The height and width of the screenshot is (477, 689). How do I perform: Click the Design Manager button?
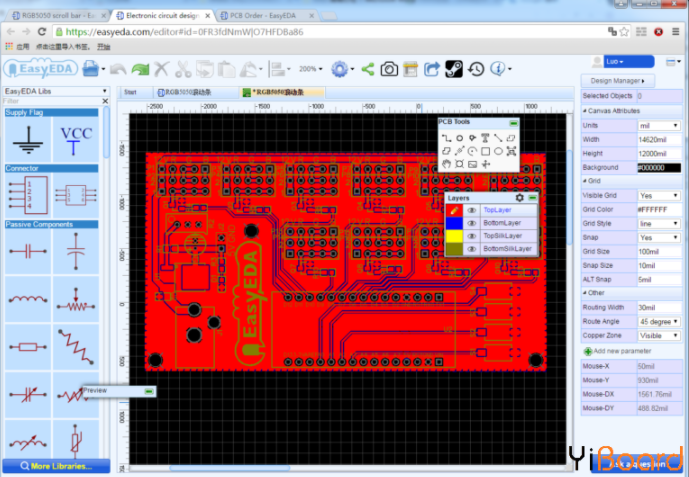617,81
